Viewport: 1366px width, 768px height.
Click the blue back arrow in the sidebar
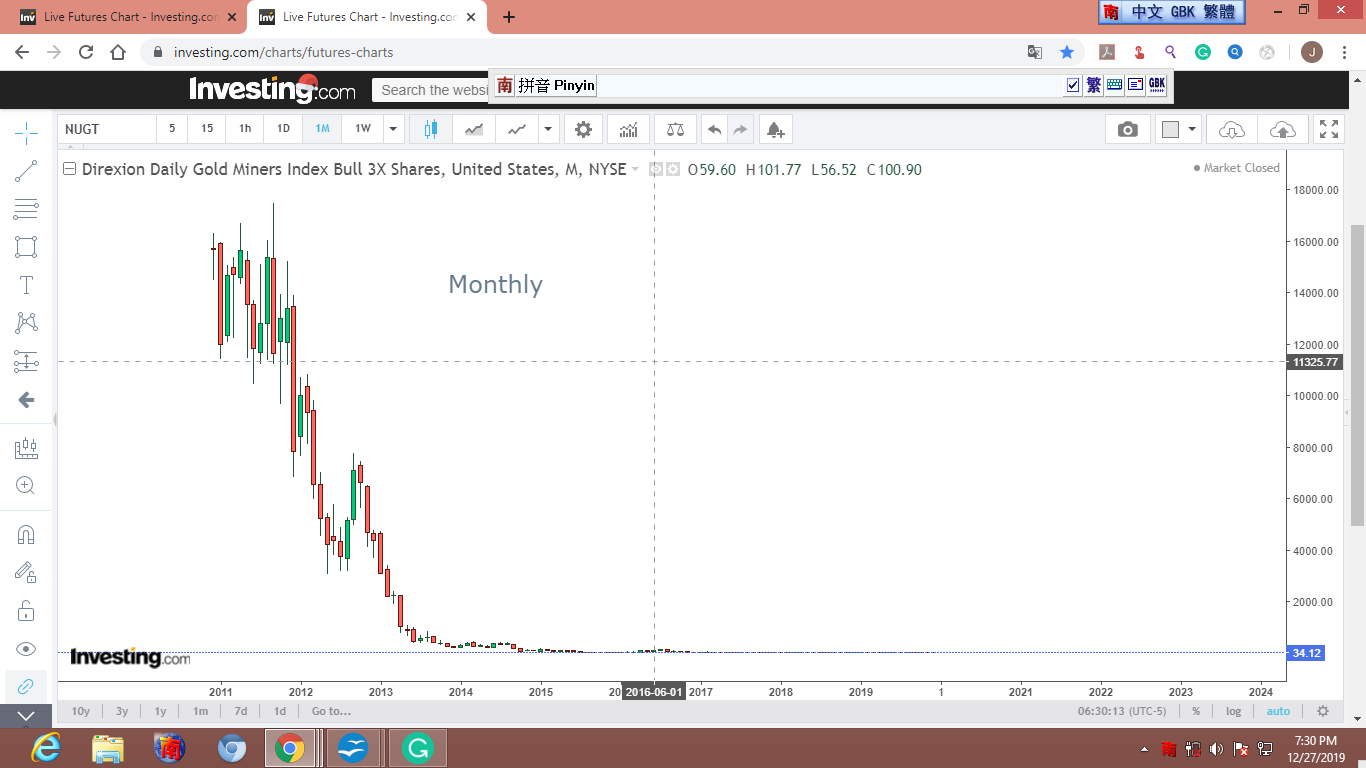[x=26, y=400]
